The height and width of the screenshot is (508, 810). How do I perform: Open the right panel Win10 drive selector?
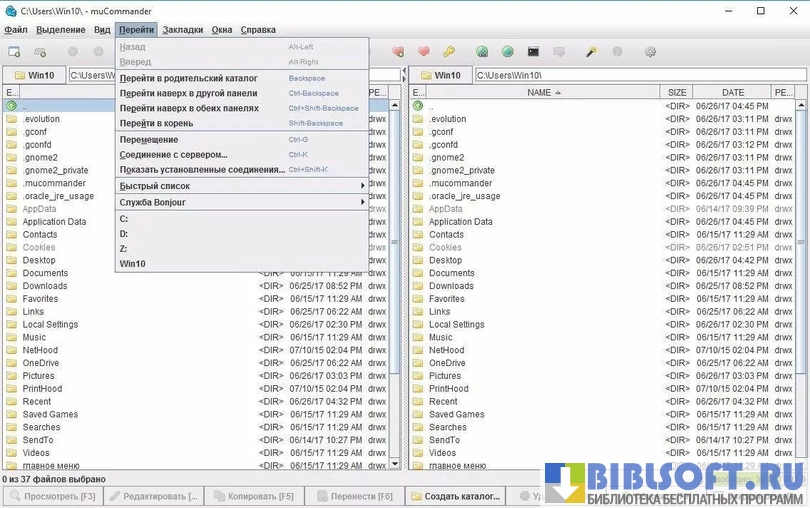click(x=440, y=75)
